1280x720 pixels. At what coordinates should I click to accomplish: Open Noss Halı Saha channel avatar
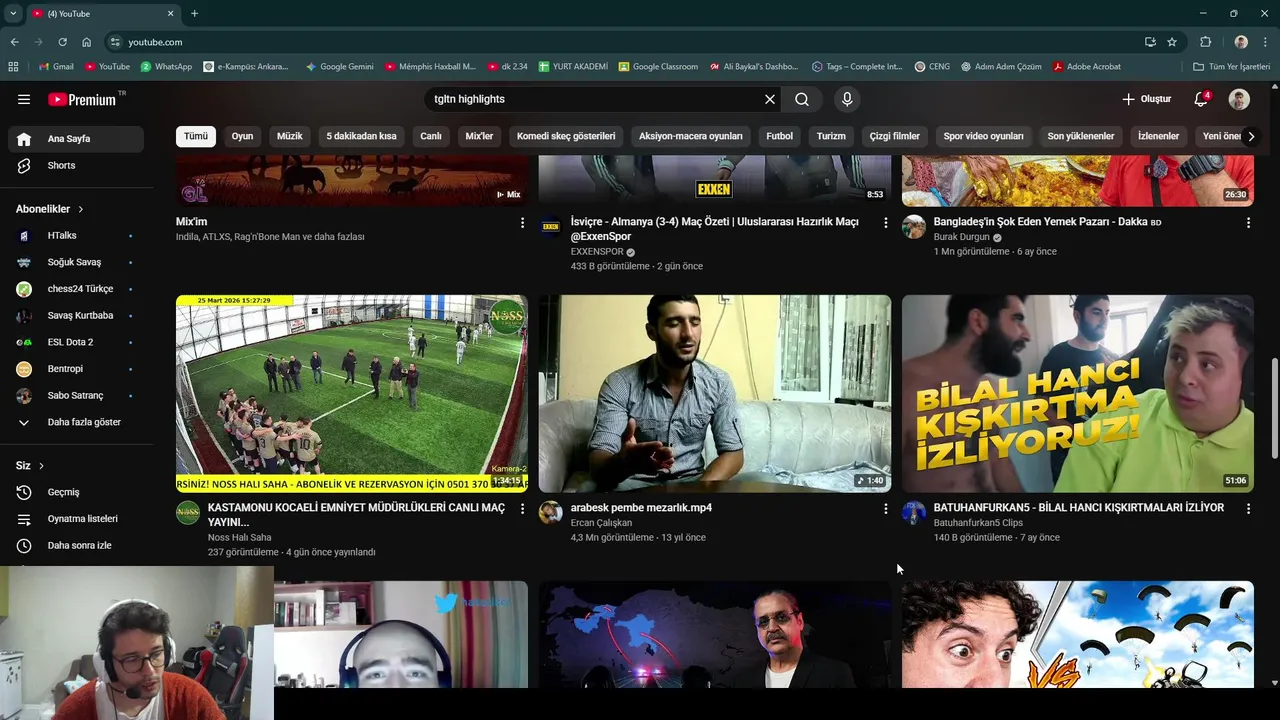(x=188, y=513)
